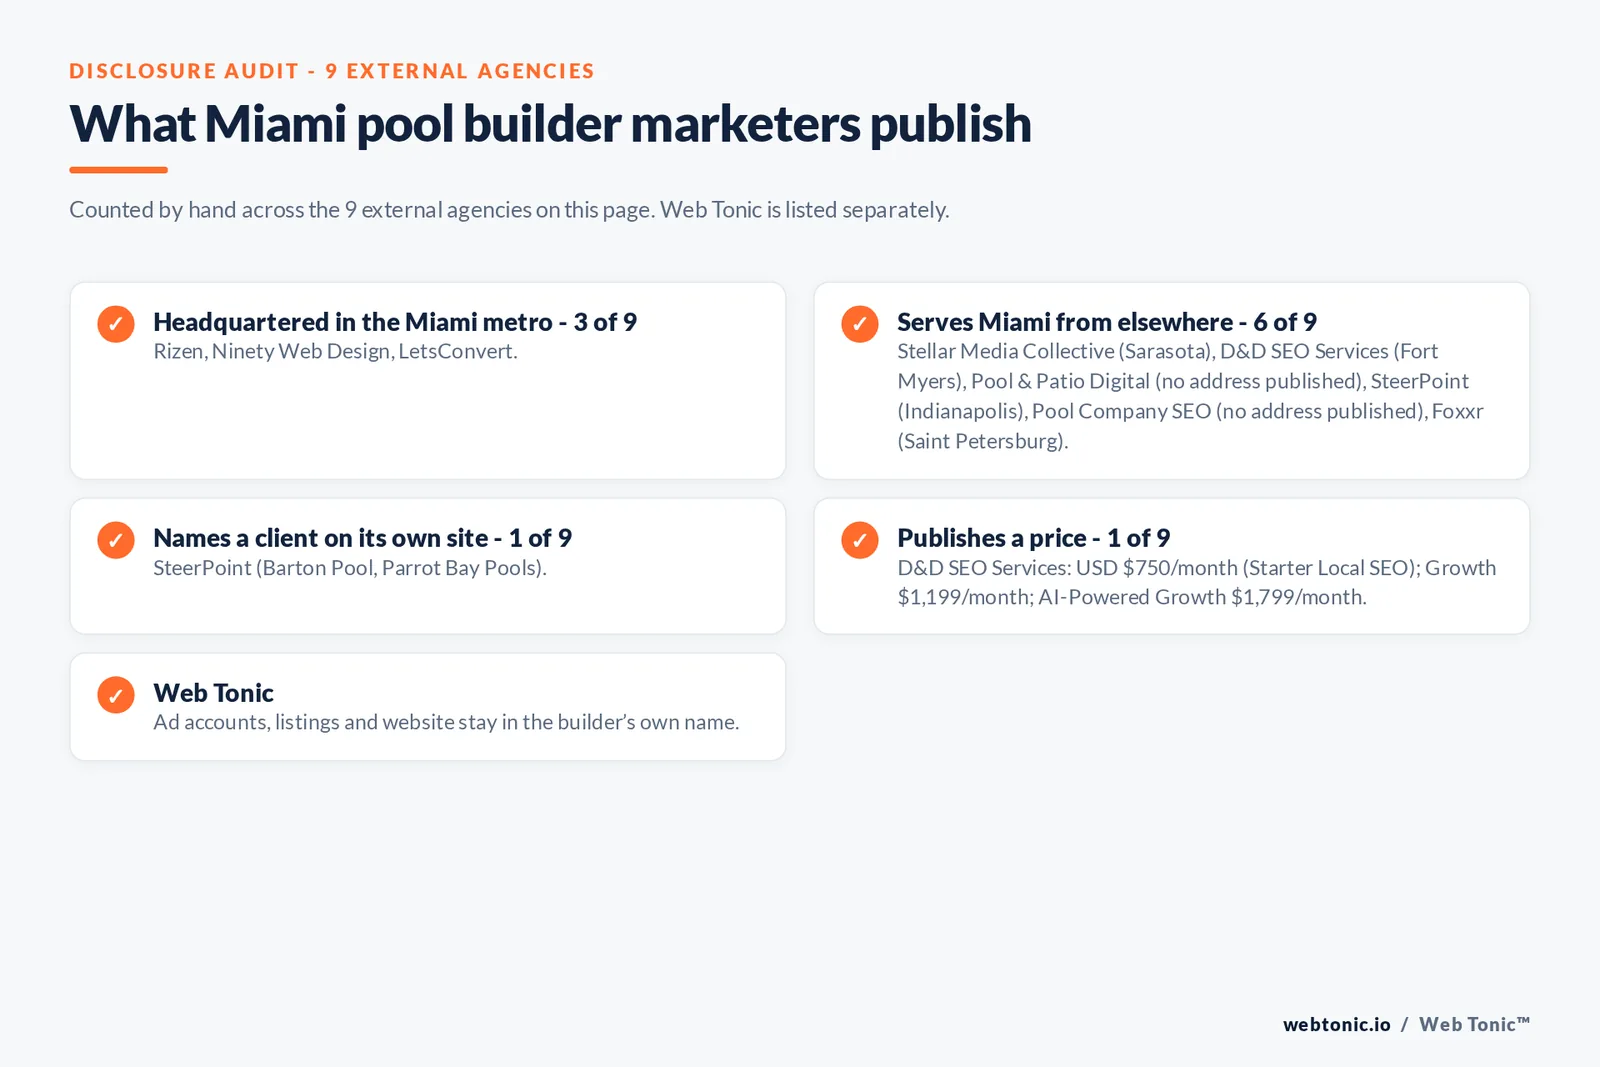
Task: Select the heading 'Names a client on its own site - 1 of 9'
Action: [x=362, y=538]
